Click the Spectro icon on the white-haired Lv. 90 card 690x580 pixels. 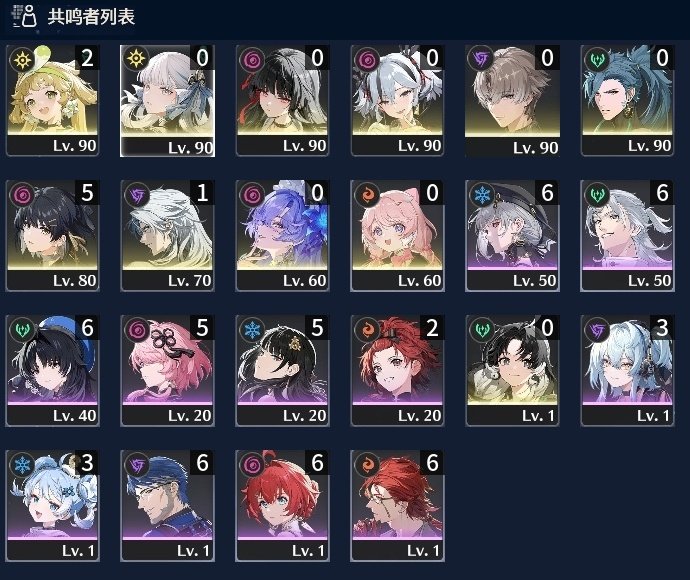point(136,59)
